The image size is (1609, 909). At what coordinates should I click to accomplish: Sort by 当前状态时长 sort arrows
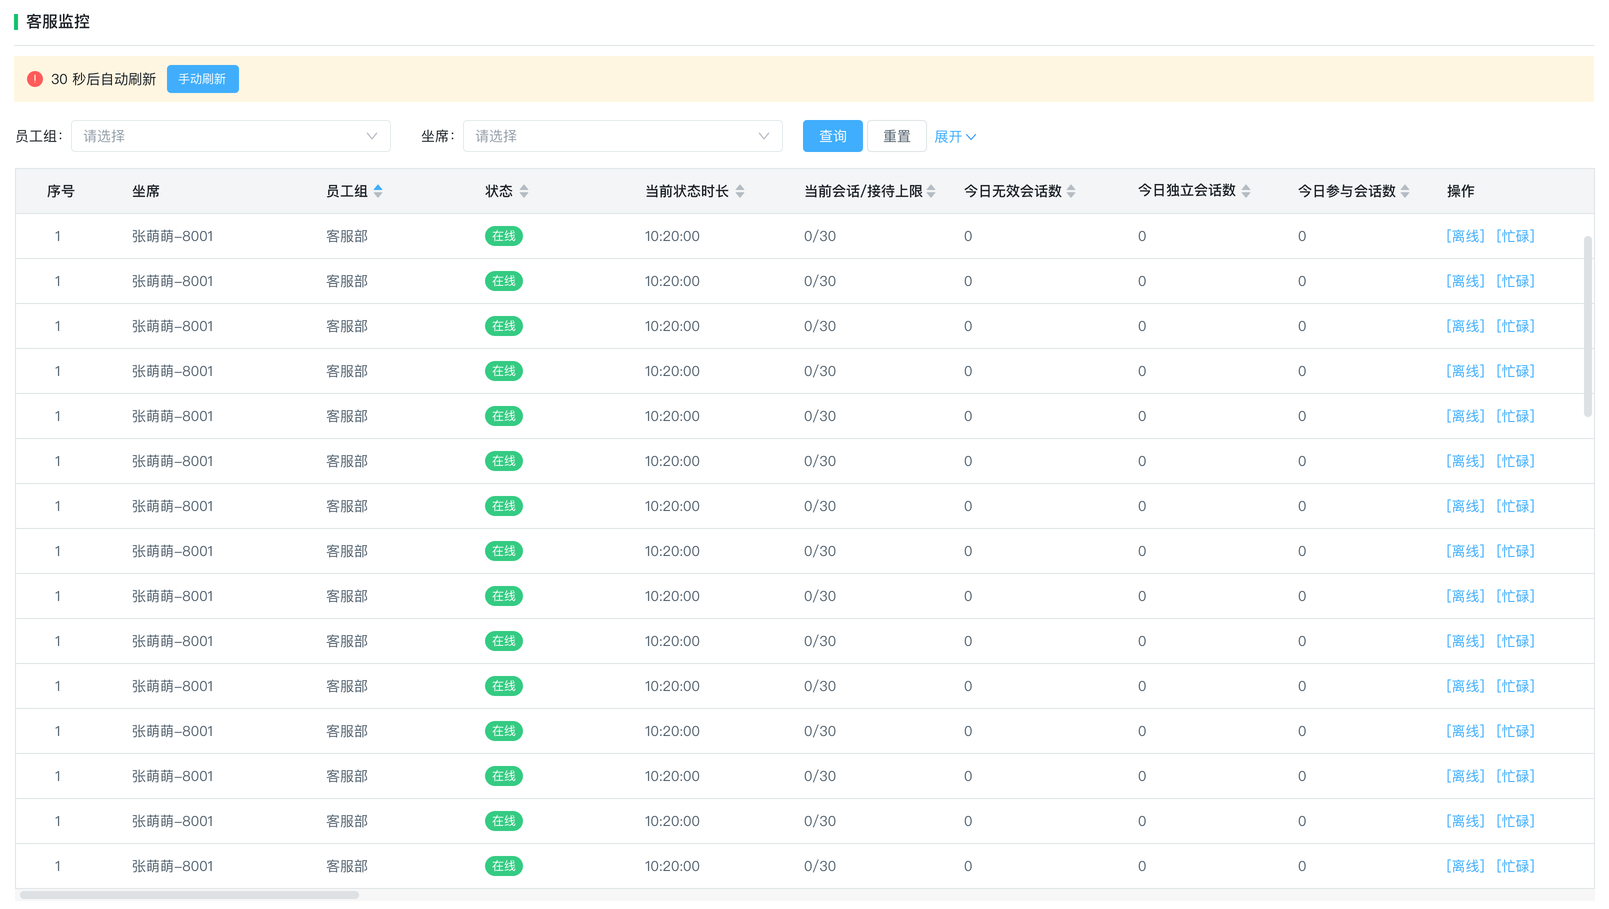740,191
